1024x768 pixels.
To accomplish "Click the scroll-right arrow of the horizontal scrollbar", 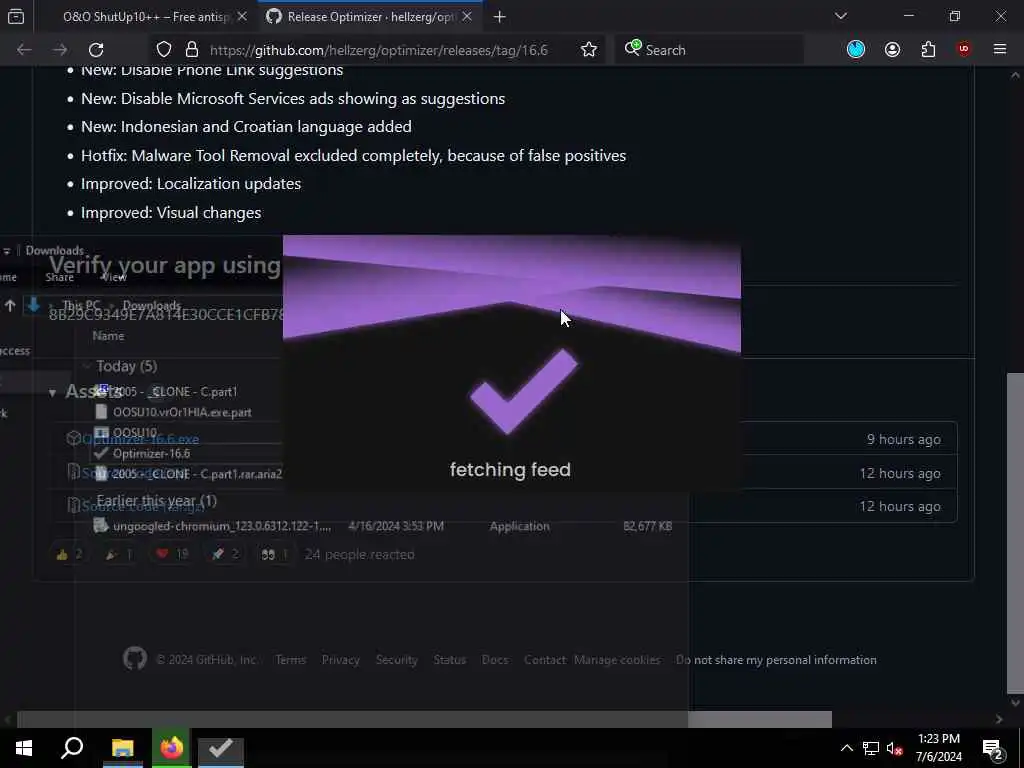I will pos(999,719).
